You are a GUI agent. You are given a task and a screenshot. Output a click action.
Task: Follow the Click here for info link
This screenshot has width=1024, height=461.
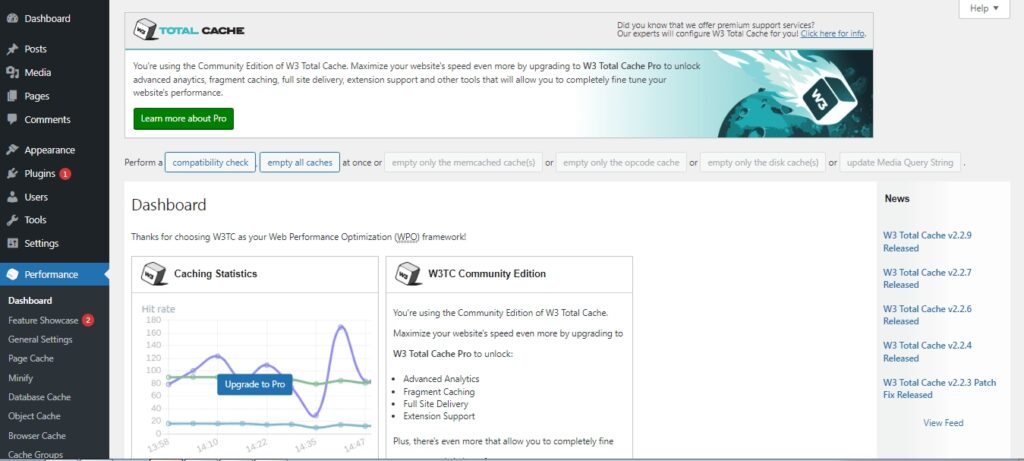pyautogui.click(x=833, y=33)
